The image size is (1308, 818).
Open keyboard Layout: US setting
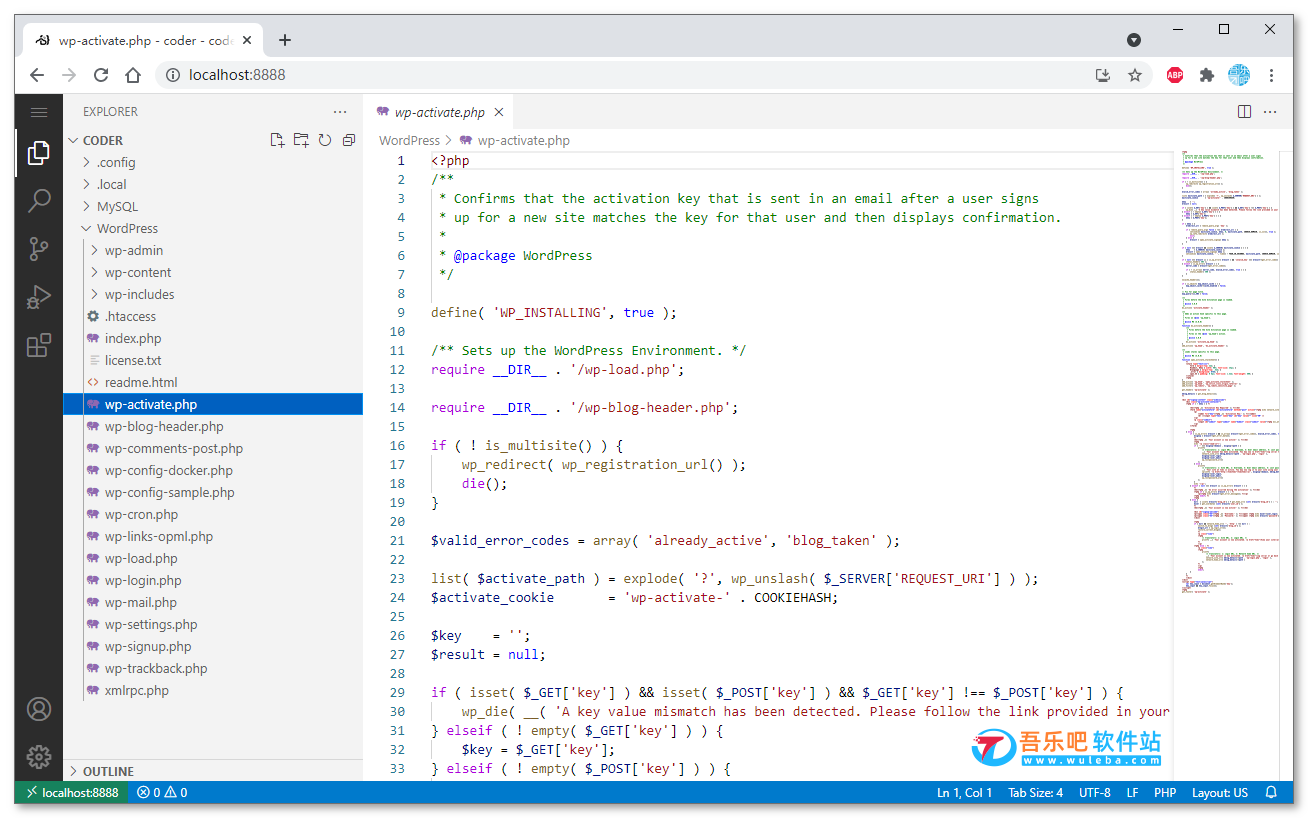click(1220, 793)
